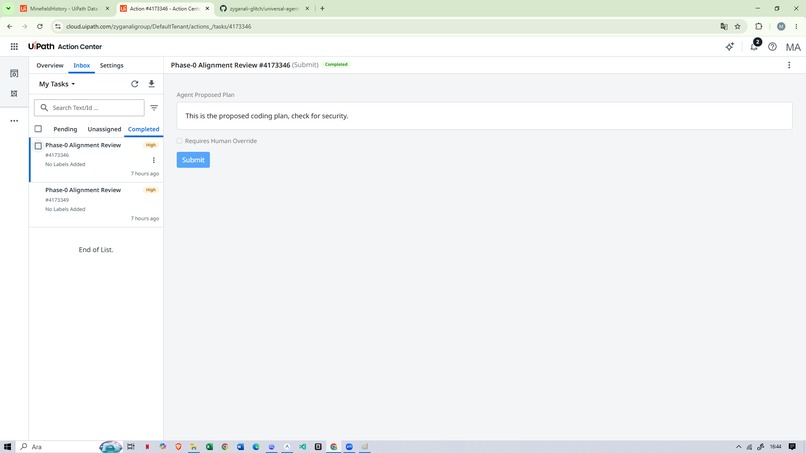Focus the Search Text/Id field
This screenshot has width=806, height=453.
(x=89, y=108)
